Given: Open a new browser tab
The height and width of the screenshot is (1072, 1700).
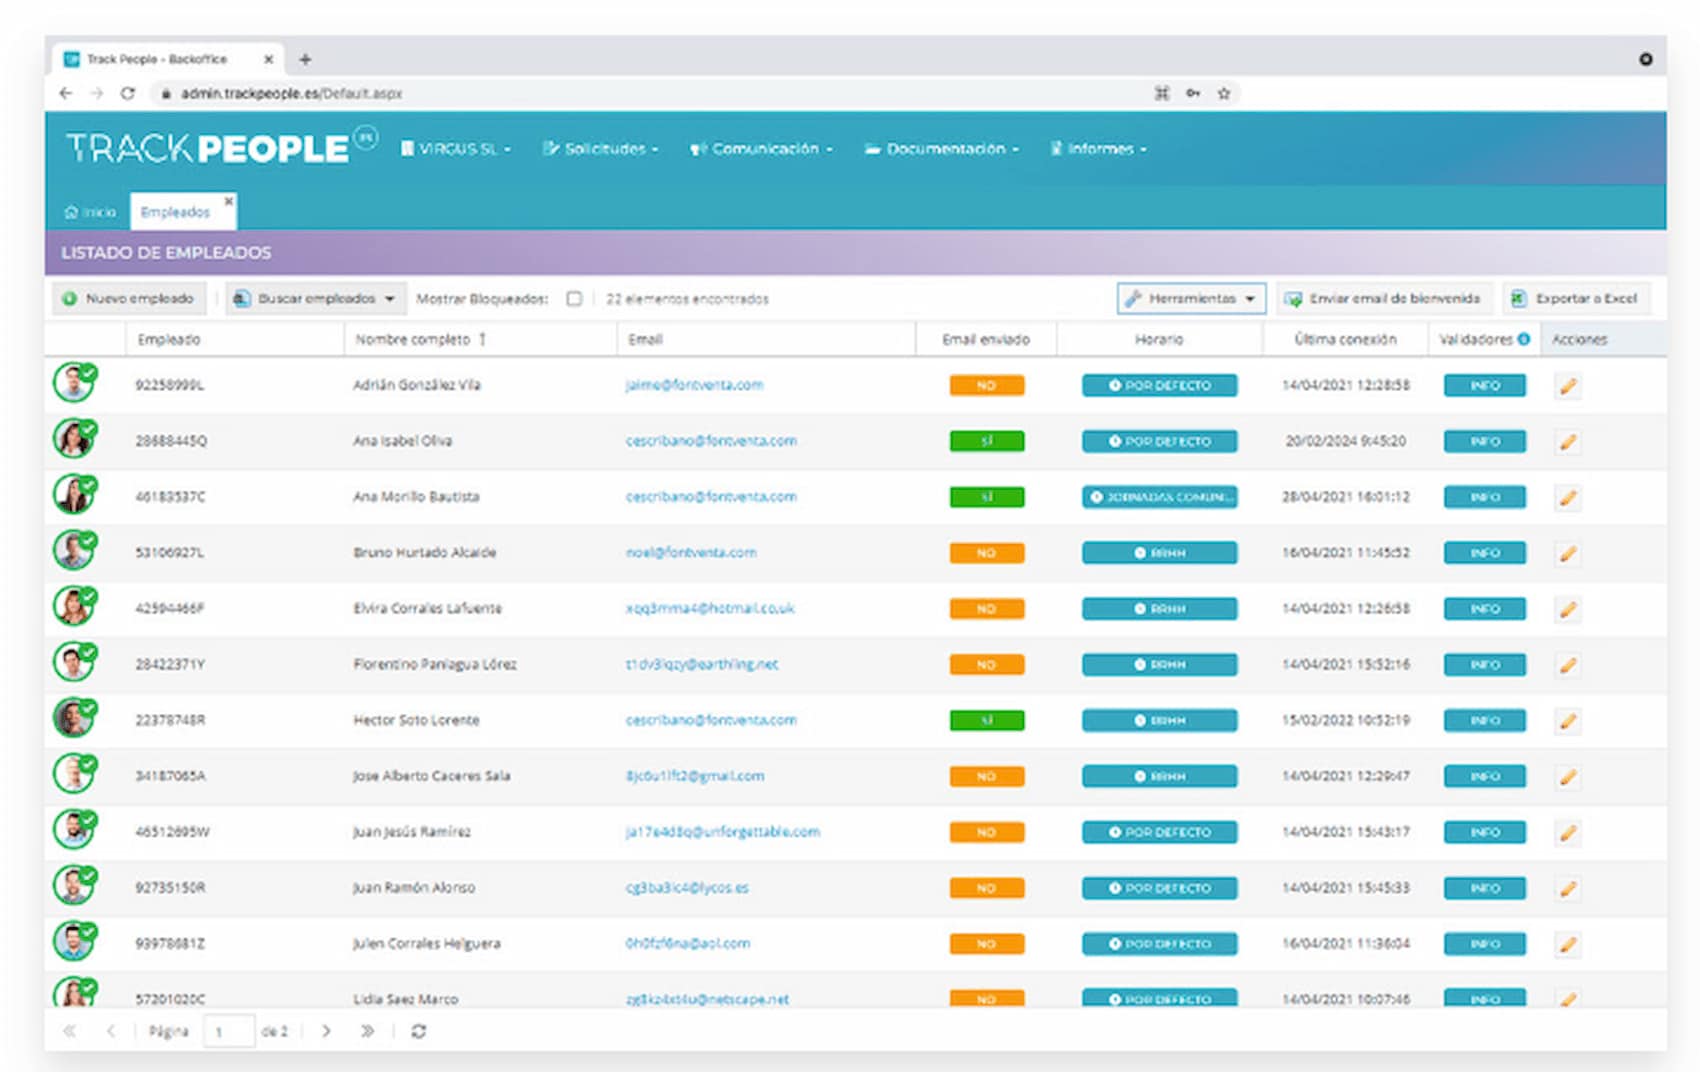Looking at the screenshot, I should 305,59.
